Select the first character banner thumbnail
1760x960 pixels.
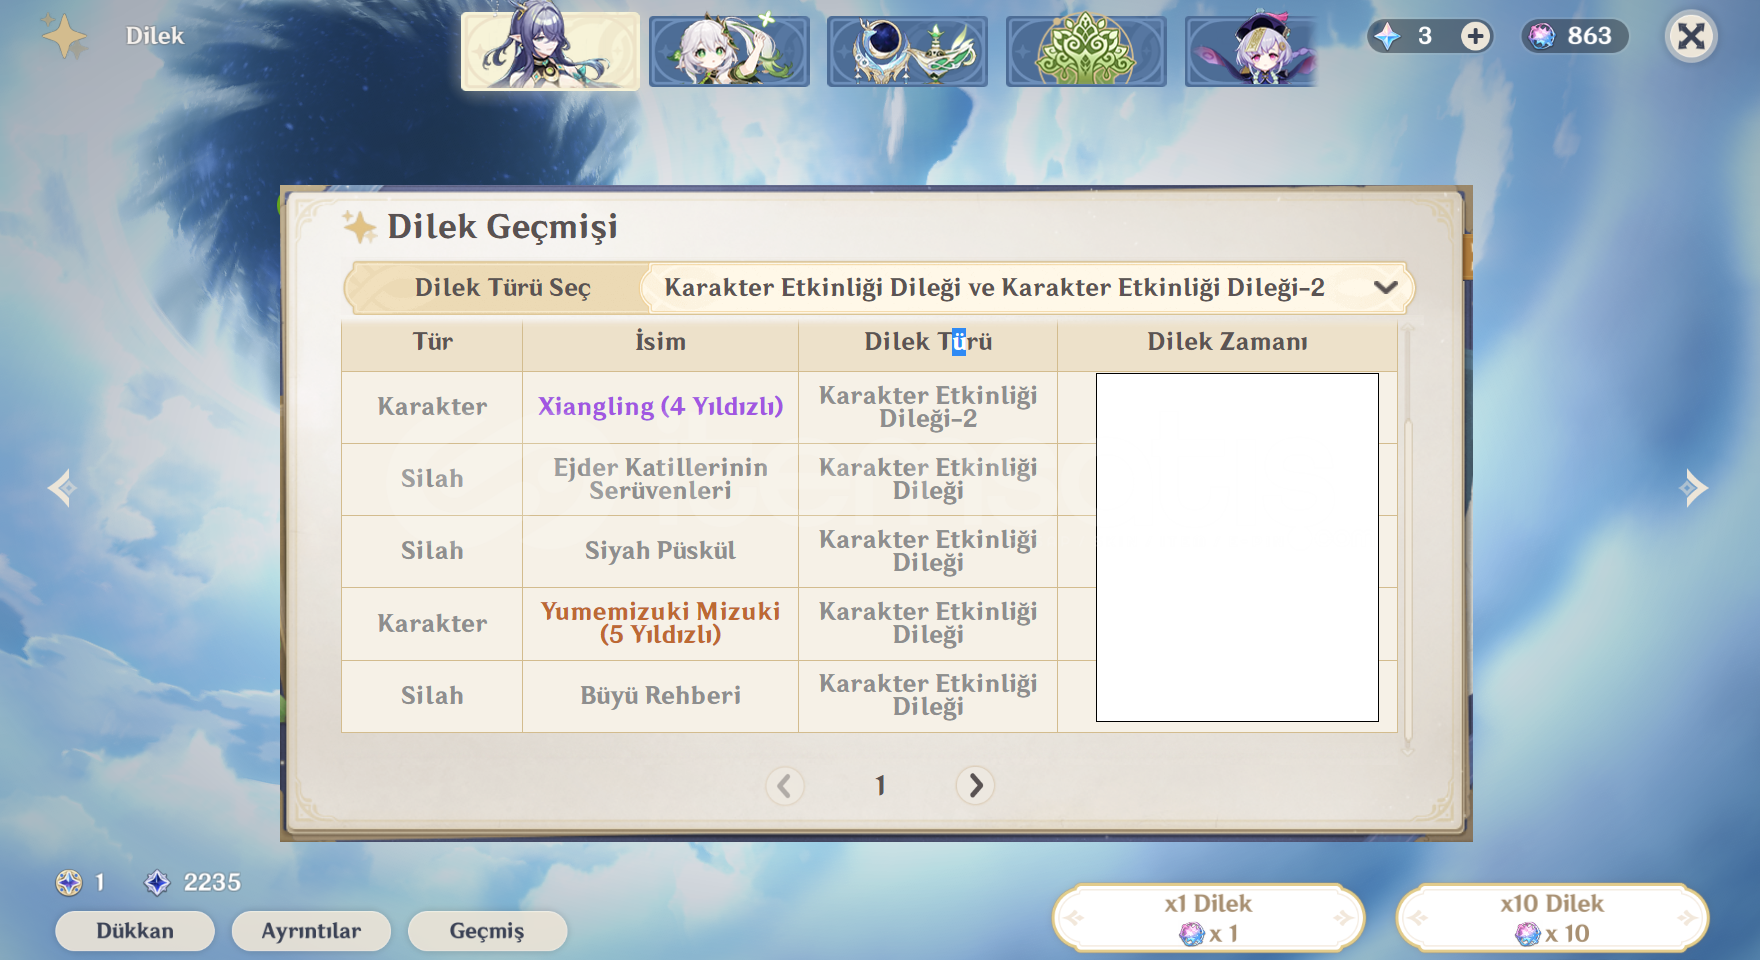(x=550, y=51)
